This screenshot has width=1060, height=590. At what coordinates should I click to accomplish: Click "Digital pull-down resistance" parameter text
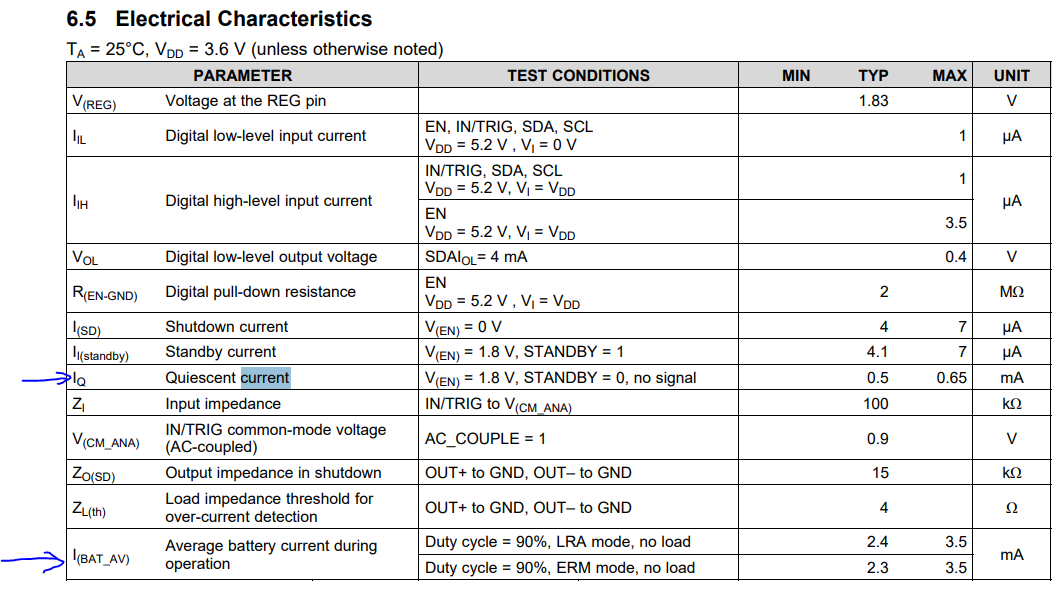coord(260,292)
